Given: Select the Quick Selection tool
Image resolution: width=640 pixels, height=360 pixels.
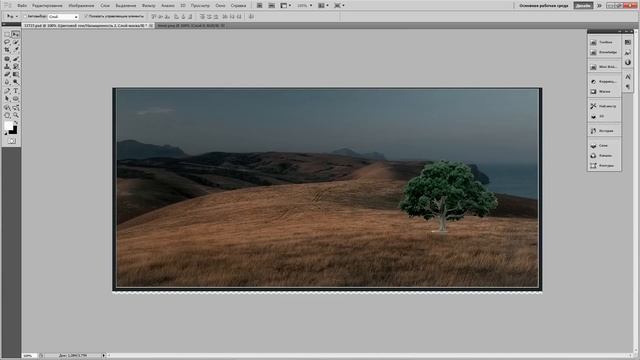Looking at the screenshot, I should (16, 42).
